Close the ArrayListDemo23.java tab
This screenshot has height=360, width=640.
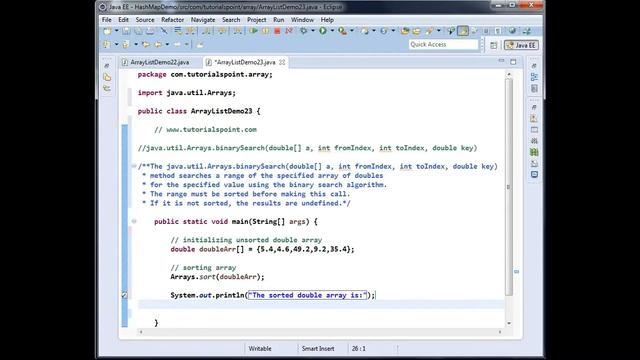(282, 62)
